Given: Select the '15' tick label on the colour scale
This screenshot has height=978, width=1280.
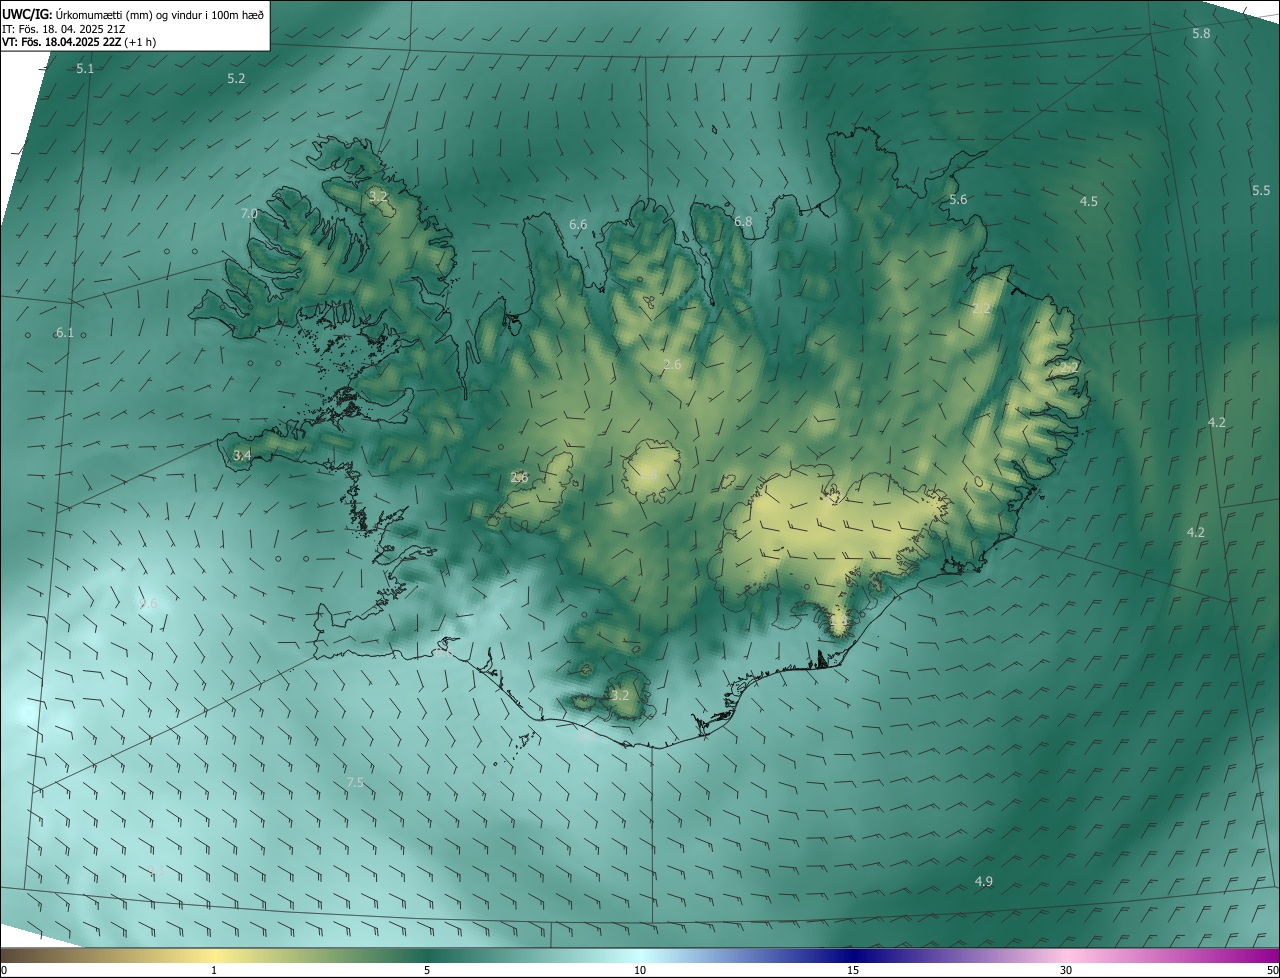Looking at the screenshot, I should 853,970.
